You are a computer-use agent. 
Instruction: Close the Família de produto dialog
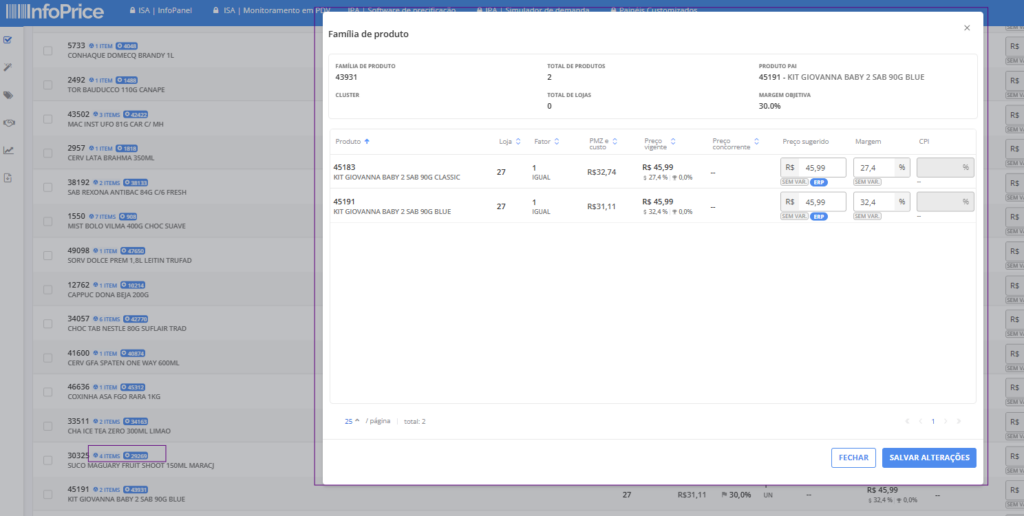click(x=967, y=28)
